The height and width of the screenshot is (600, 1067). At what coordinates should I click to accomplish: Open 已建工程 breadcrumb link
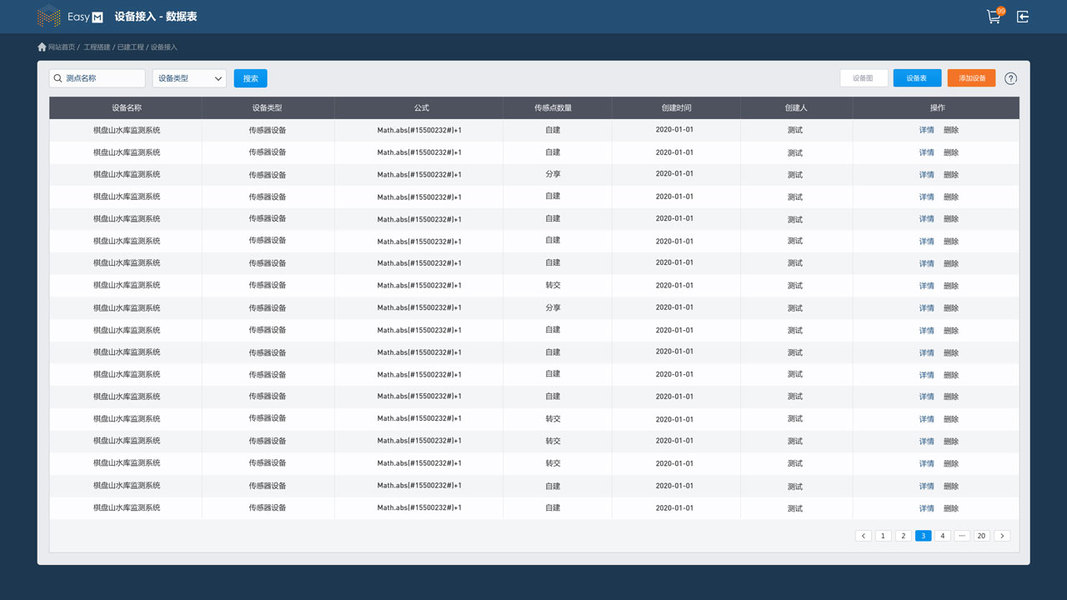[130, 47]
